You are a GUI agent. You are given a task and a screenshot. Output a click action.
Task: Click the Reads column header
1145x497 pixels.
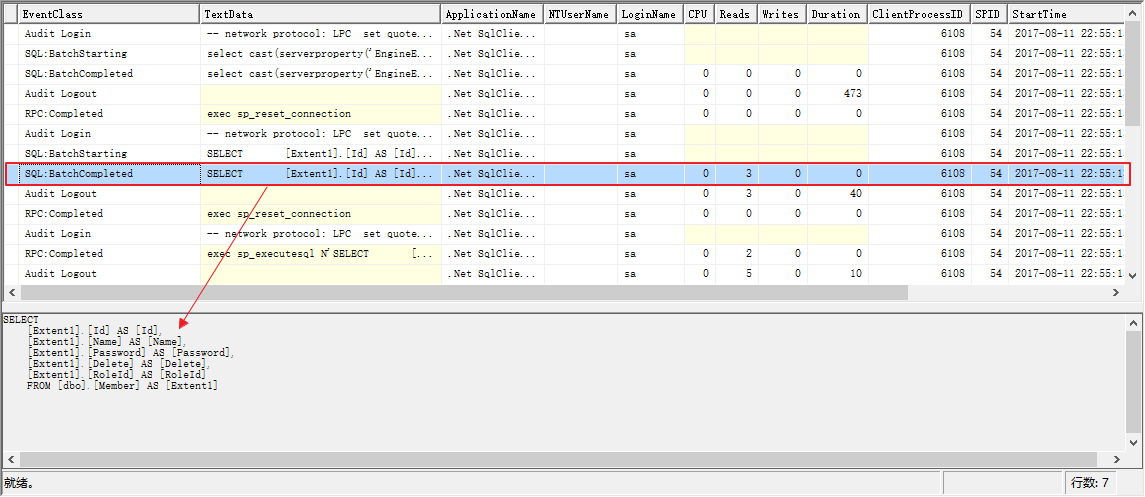[737, 14]
